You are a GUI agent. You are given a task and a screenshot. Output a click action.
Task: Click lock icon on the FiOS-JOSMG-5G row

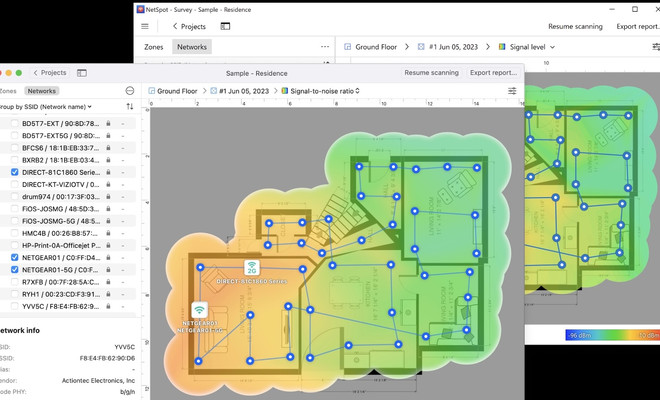(108, 221)
